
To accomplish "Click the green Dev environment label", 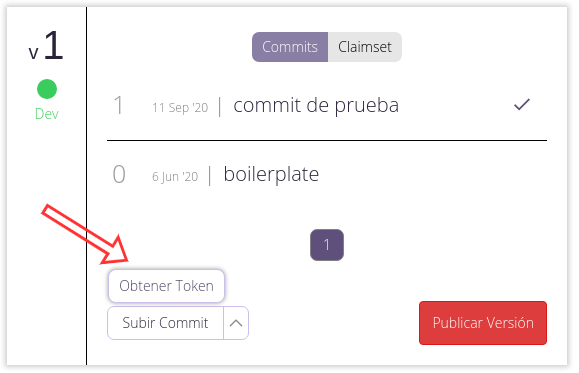I will (x=47, y=114).
